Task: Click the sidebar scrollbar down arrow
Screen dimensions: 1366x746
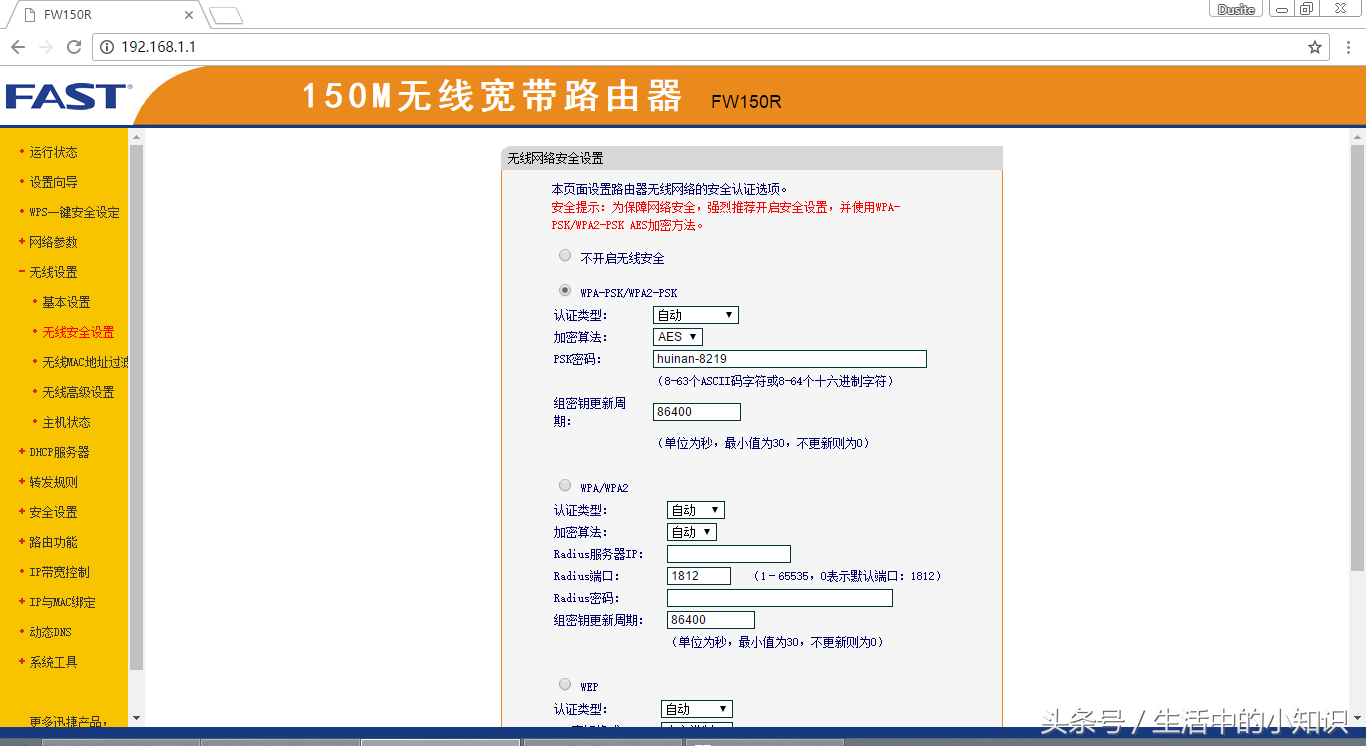Action: pos(137,718)
